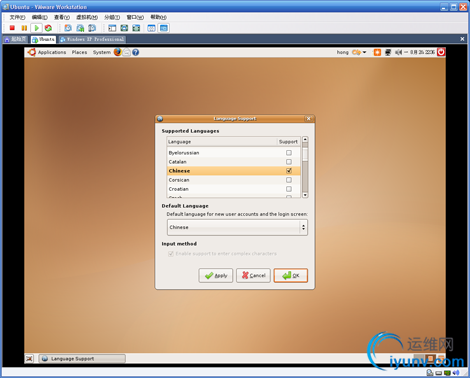Click the Take Snapshot toolbar icon
Image resolution: width=470 pixels, height=378 pixels.
[68, 28]
